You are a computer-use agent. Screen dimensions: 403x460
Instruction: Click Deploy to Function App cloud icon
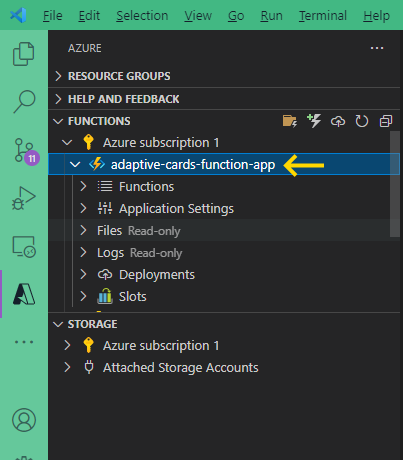[338, 121]
